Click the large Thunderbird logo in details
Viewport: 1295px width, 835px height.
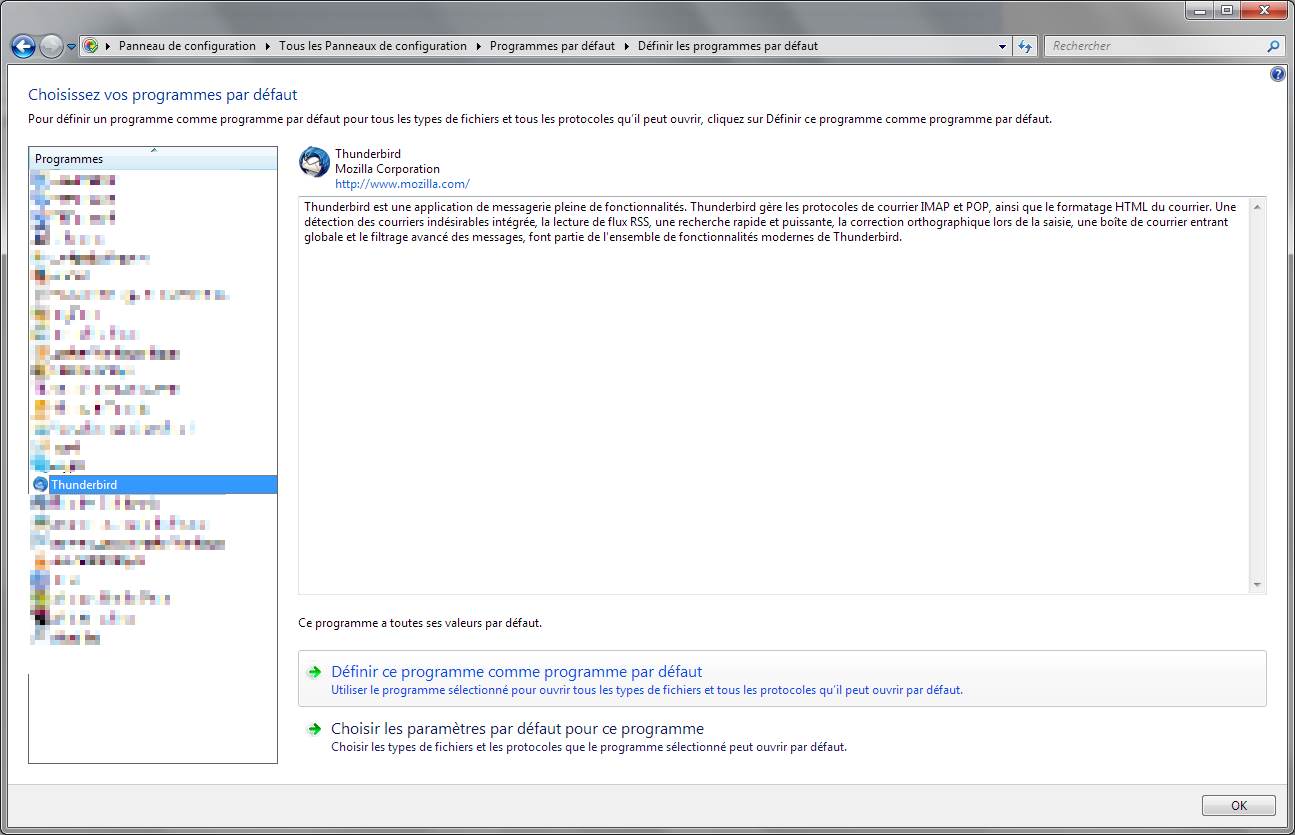point(315,163)
